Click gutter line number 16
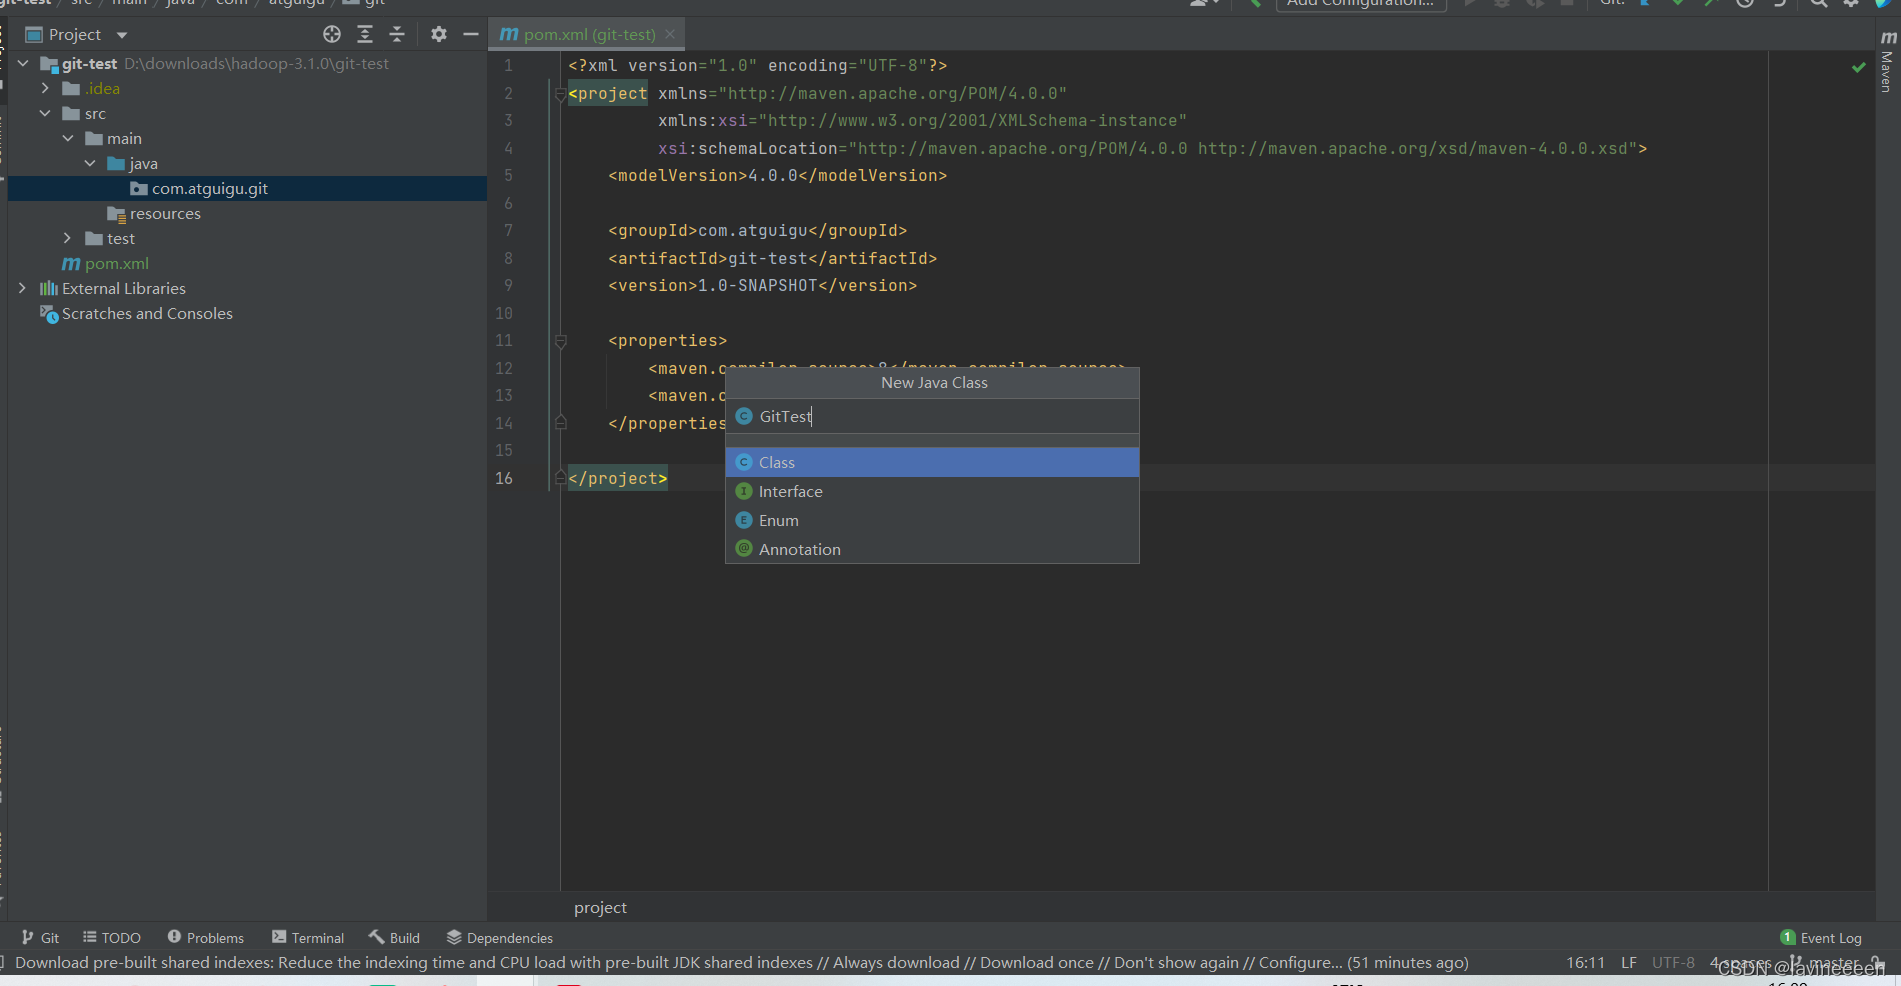Viewport: 1901px width, 986px height. pos(504,478)
